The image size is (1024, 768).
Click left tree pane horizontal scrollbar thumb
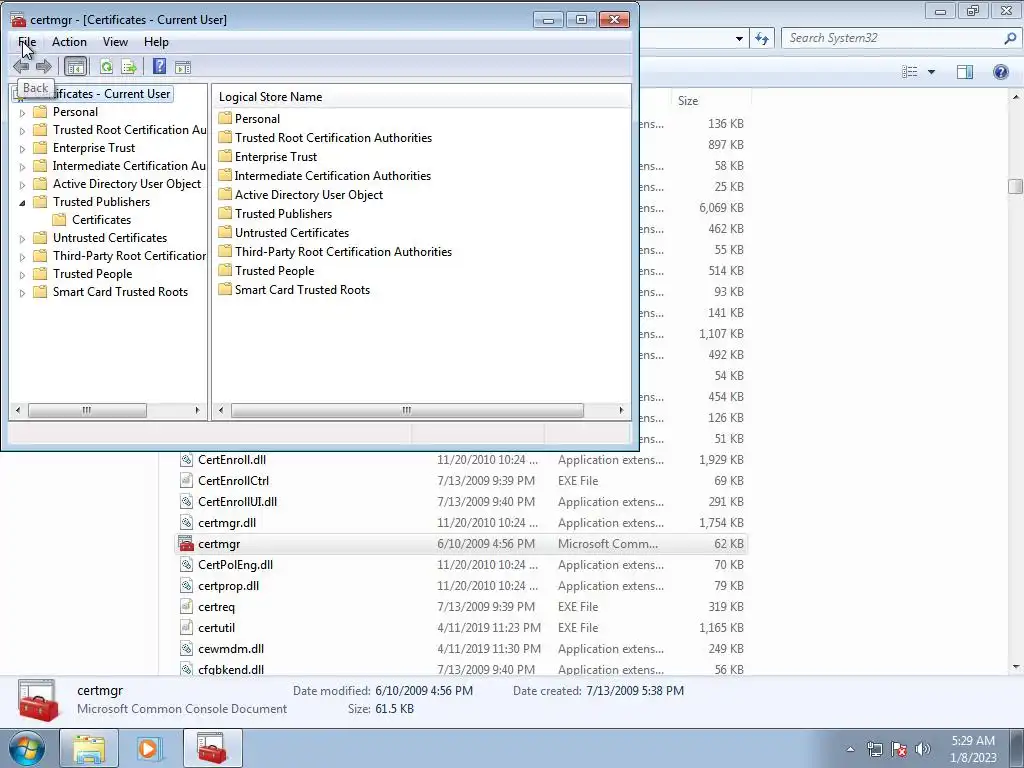(x=87, y=410)
